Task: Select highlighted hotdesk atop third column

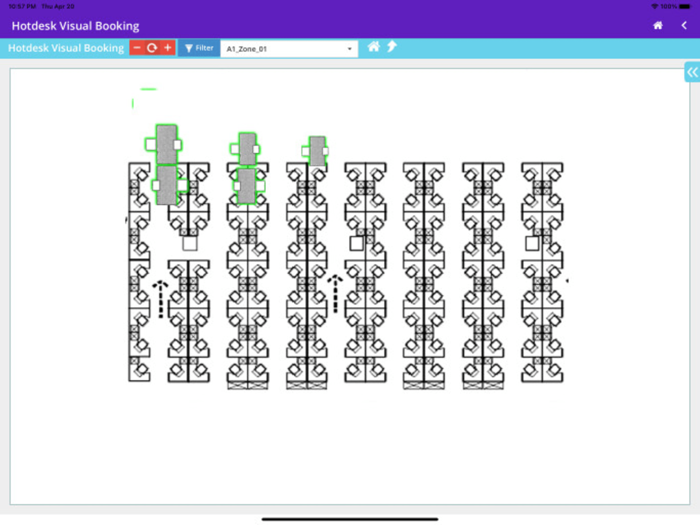Action: click(317, 151)
